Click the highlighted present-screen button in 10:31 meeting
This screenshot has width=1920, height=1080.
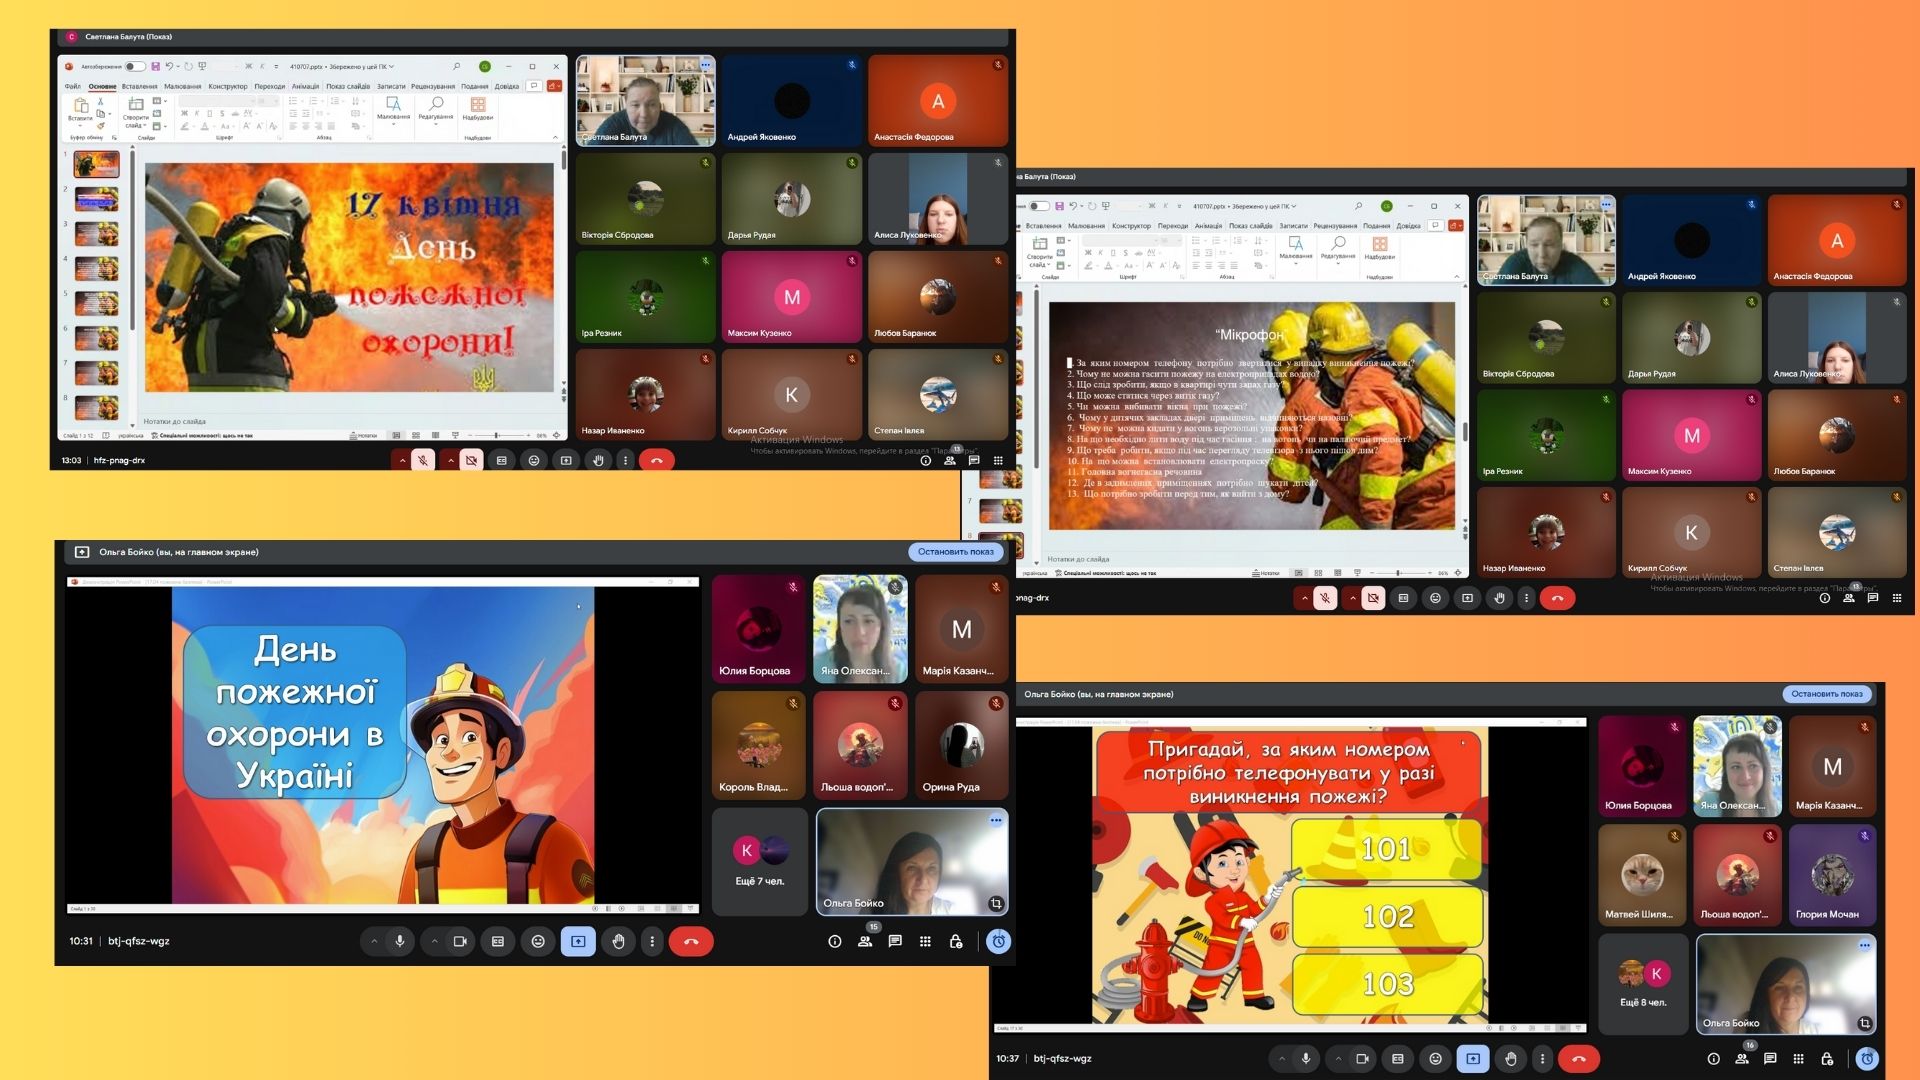[x=578, y=941]
